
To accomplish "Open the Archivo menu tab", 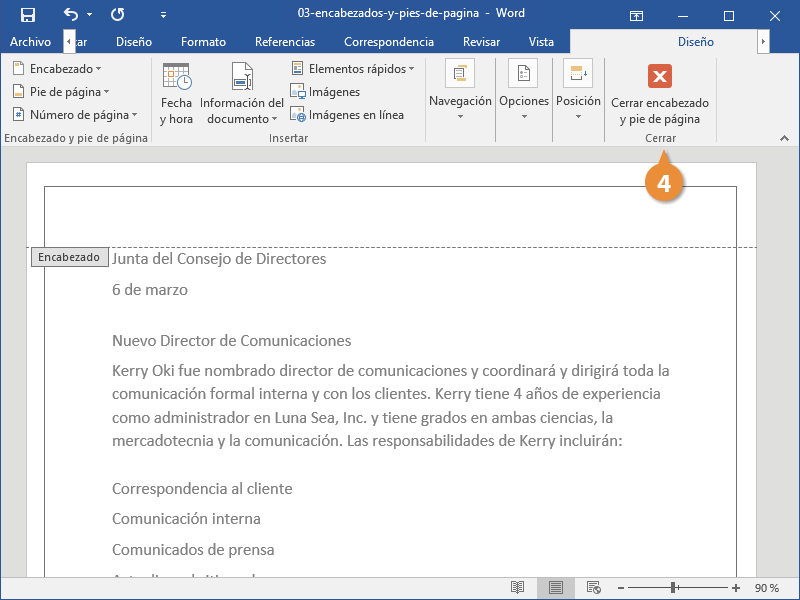I will click(x=30, y=42).
